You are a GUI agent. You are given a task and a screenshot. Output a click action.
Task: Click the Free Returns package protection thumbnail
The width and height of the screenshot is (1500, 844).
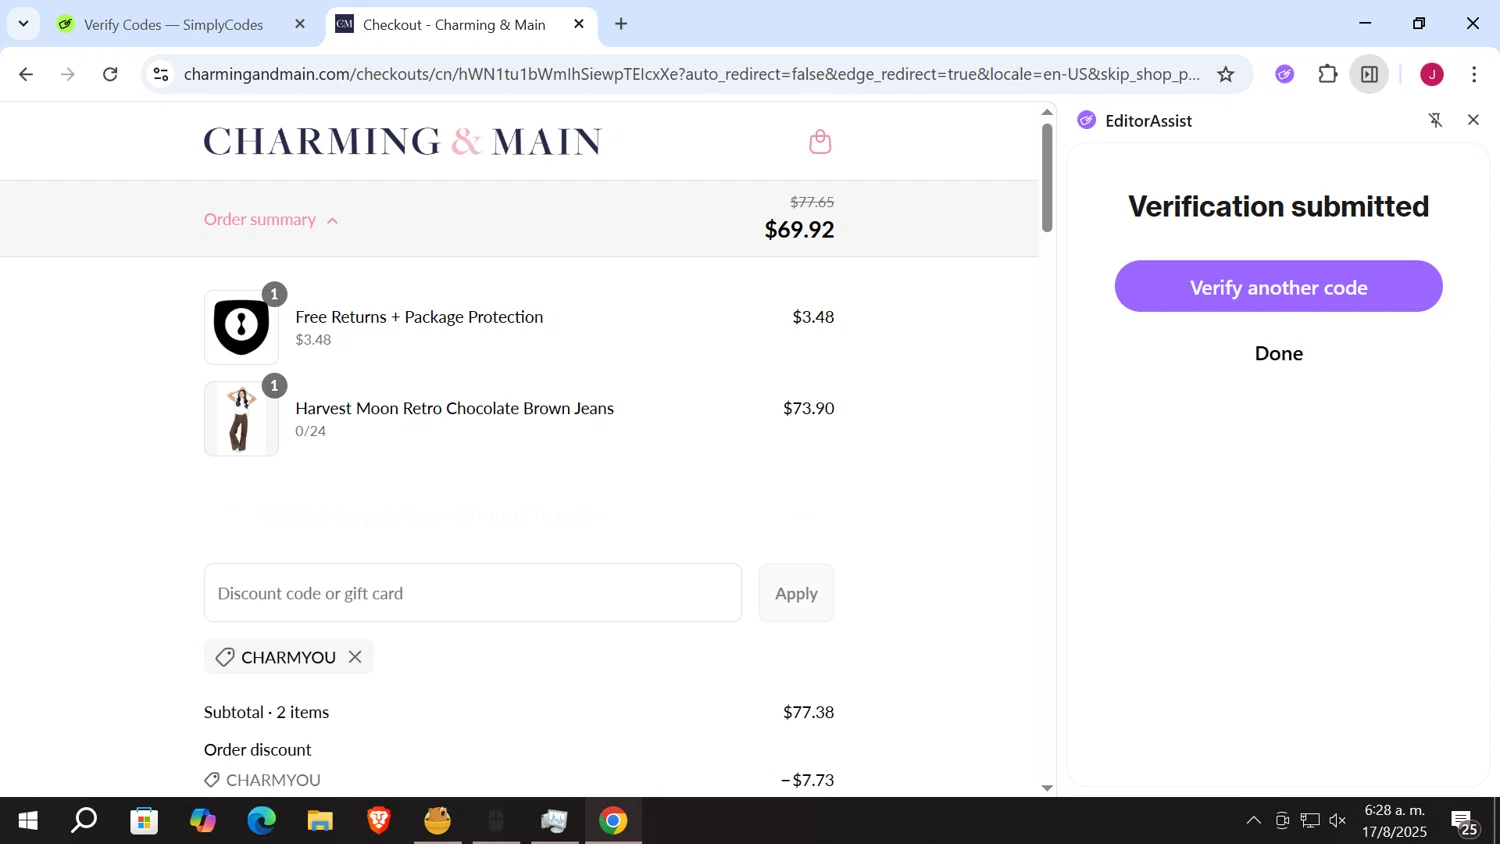(x=241, y=327)
